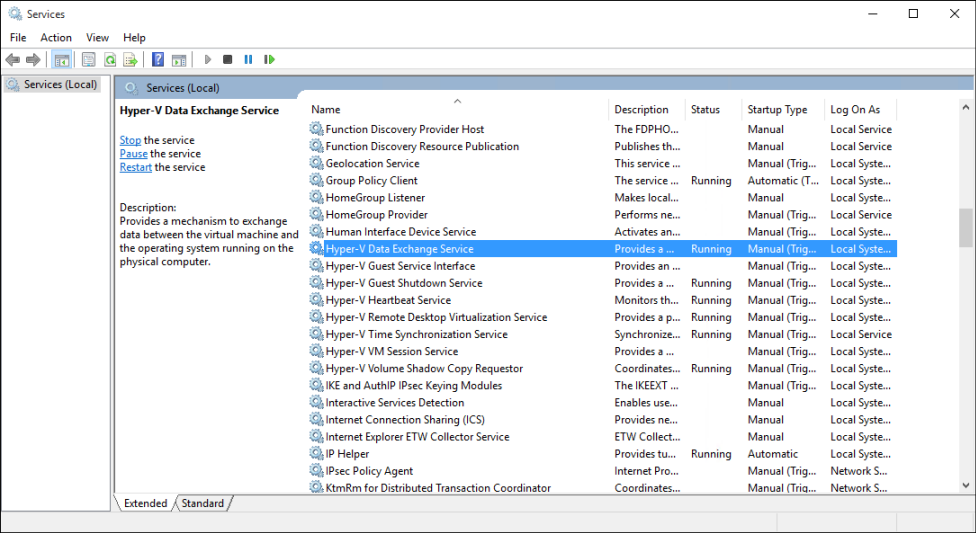Open Properties via toolbar icon
Image resolution: width=976 pixels, height=533 pixels.
(x=89, y=60)
